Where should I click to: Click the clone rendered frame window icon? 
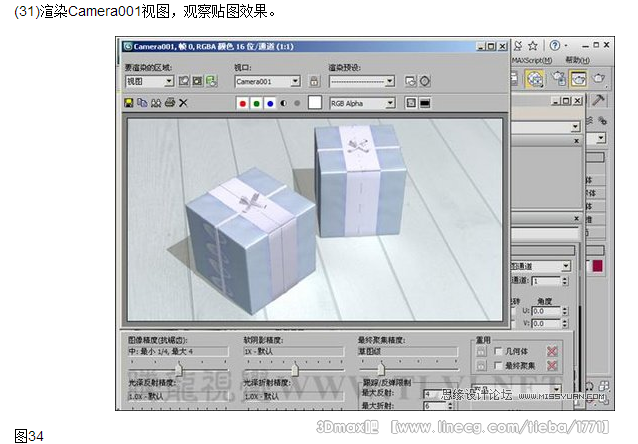[155, 103]
